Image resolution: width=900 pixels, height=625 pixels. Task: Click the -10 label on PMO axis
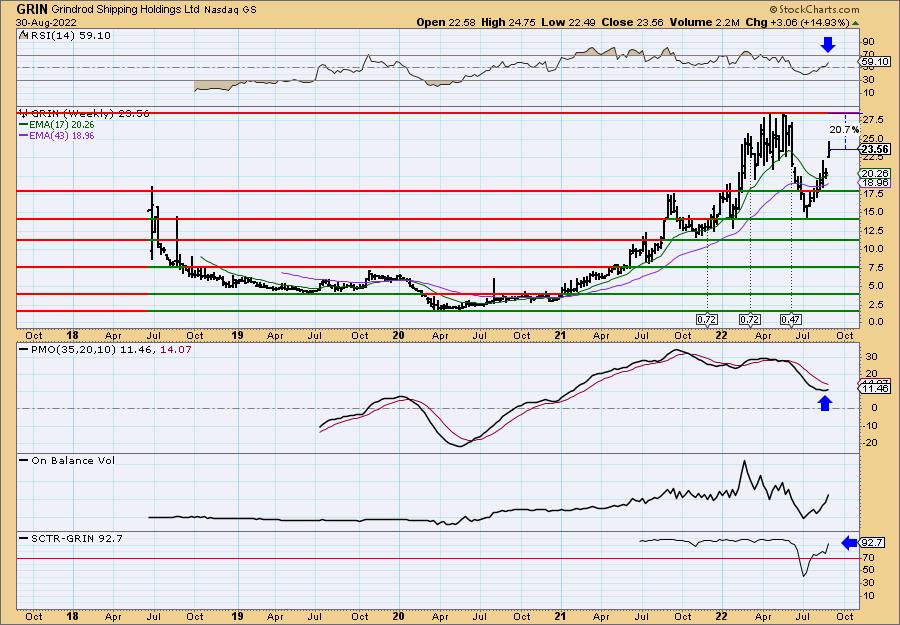(x=870, y=425)
